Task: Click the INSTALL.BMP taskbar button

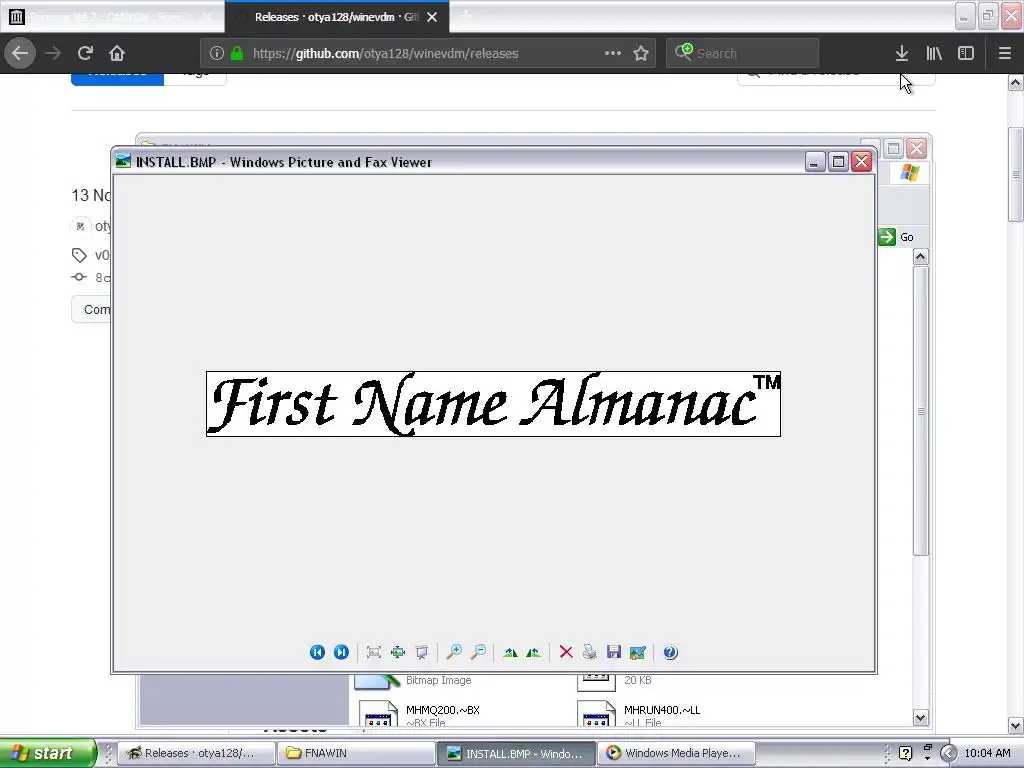Action: click(x=517, y=753)
